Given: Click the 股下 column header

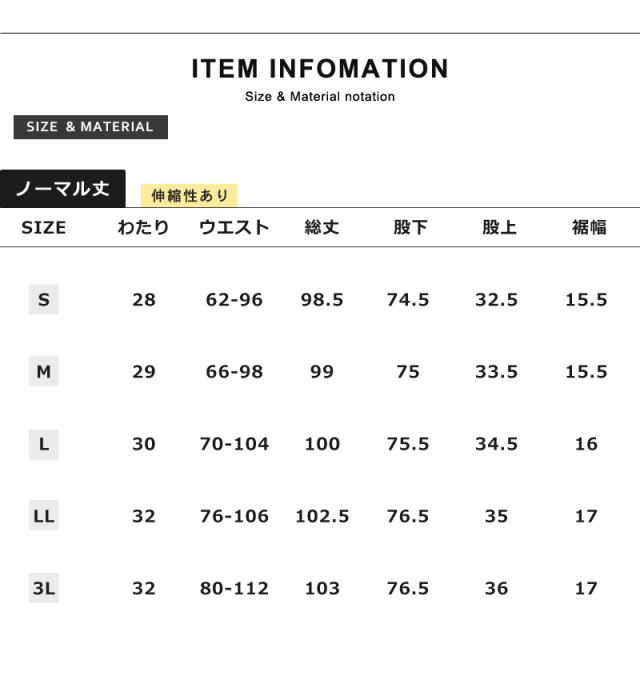Looking at the screenshot, I should tap(409, 227).
